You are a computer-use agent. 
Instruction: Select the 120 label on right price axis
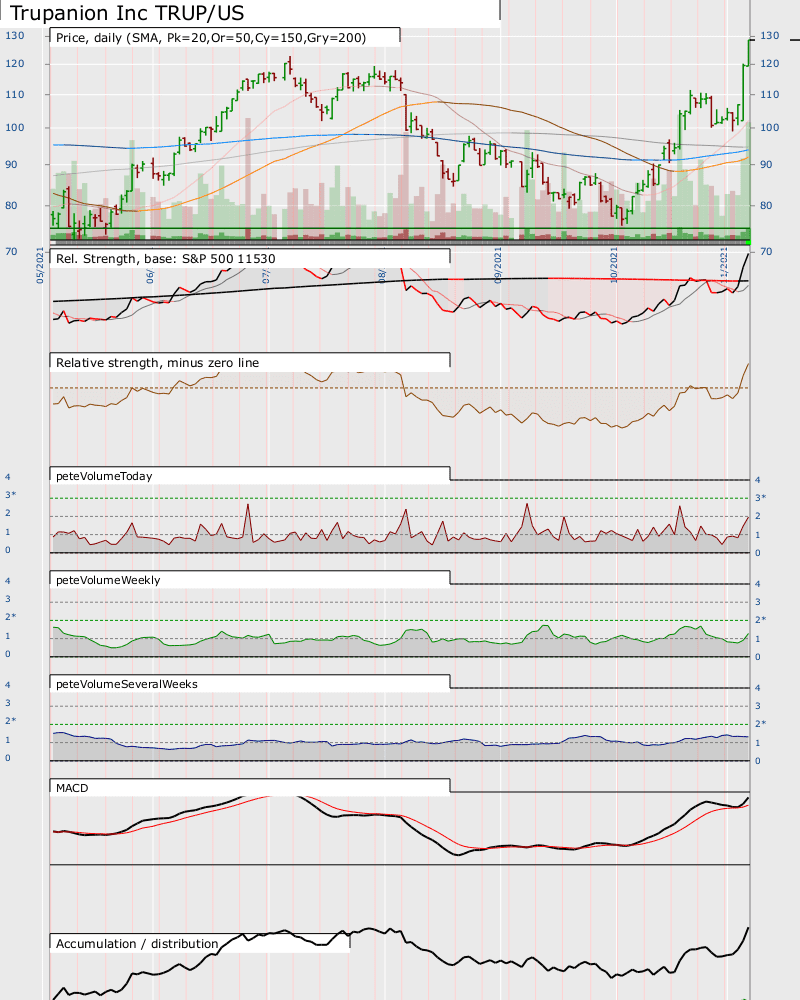[769, 64]
